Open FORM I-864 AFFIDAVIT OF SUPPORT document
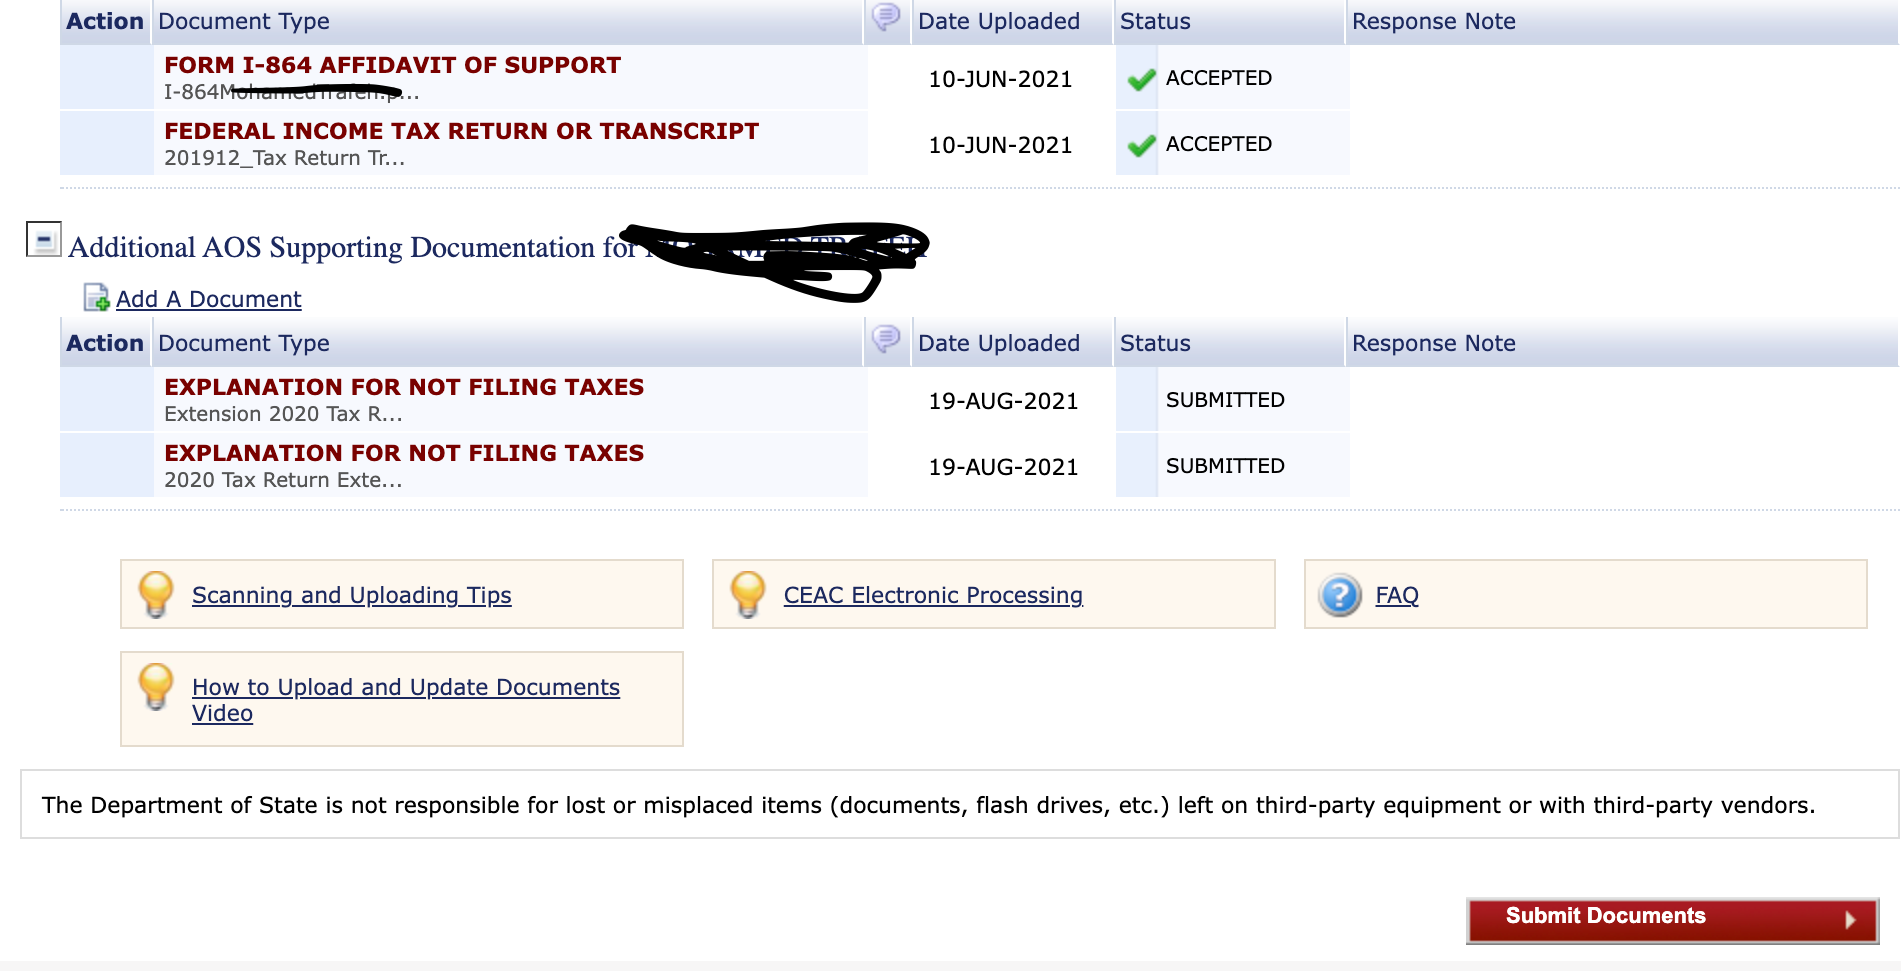This screenshot has width=1901, height=971. [392, 65]
